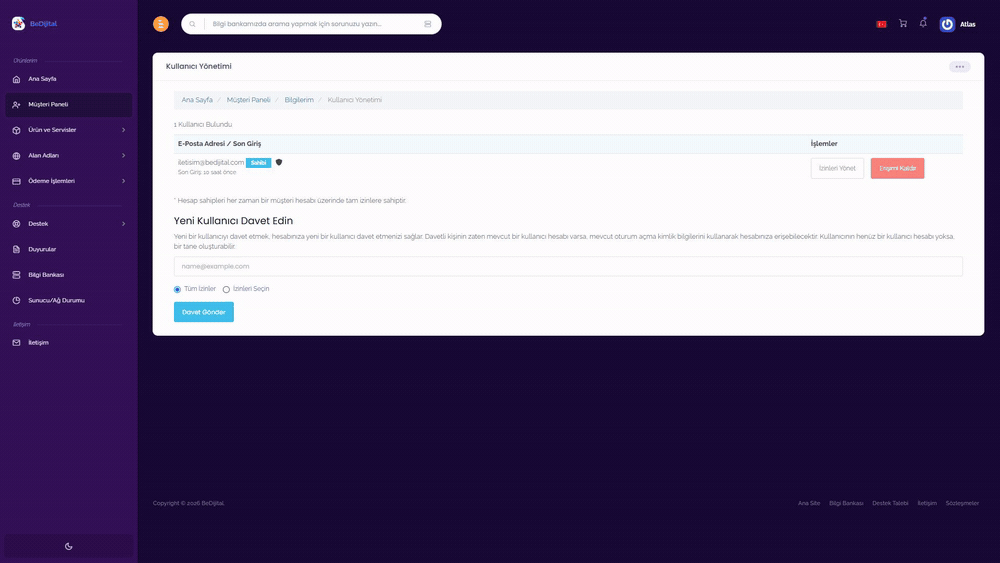Click the shield icon next to Sahibi badge

279,163
